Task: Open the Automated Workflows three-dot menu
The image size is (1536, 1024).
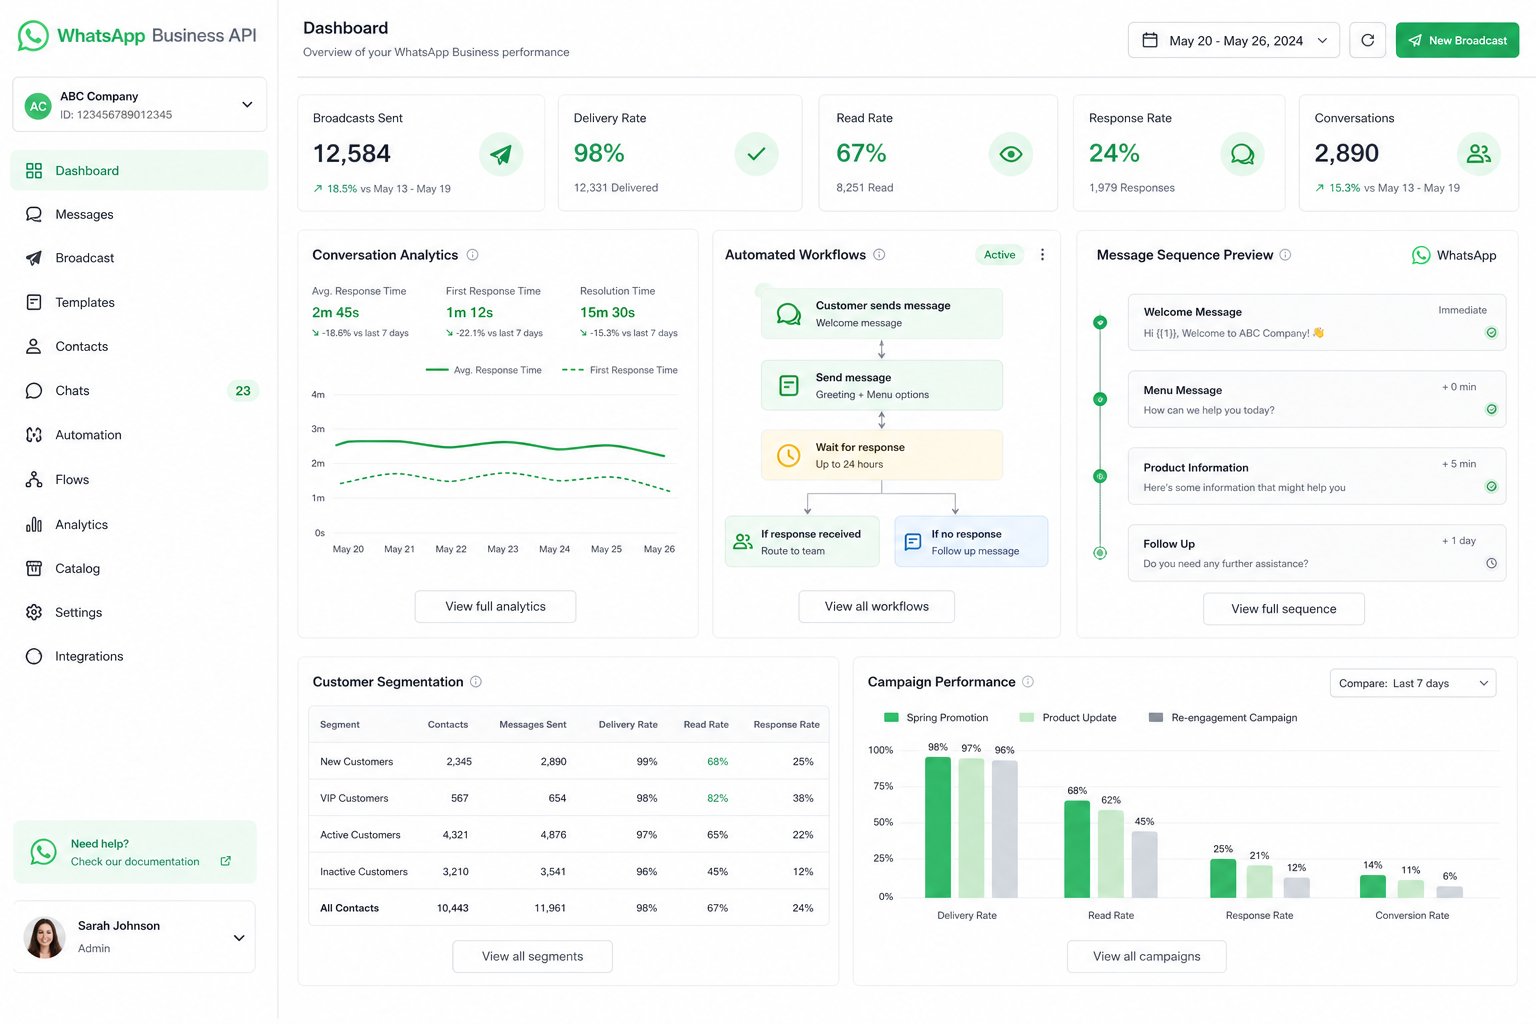Action: click(x=1042, y=255)
